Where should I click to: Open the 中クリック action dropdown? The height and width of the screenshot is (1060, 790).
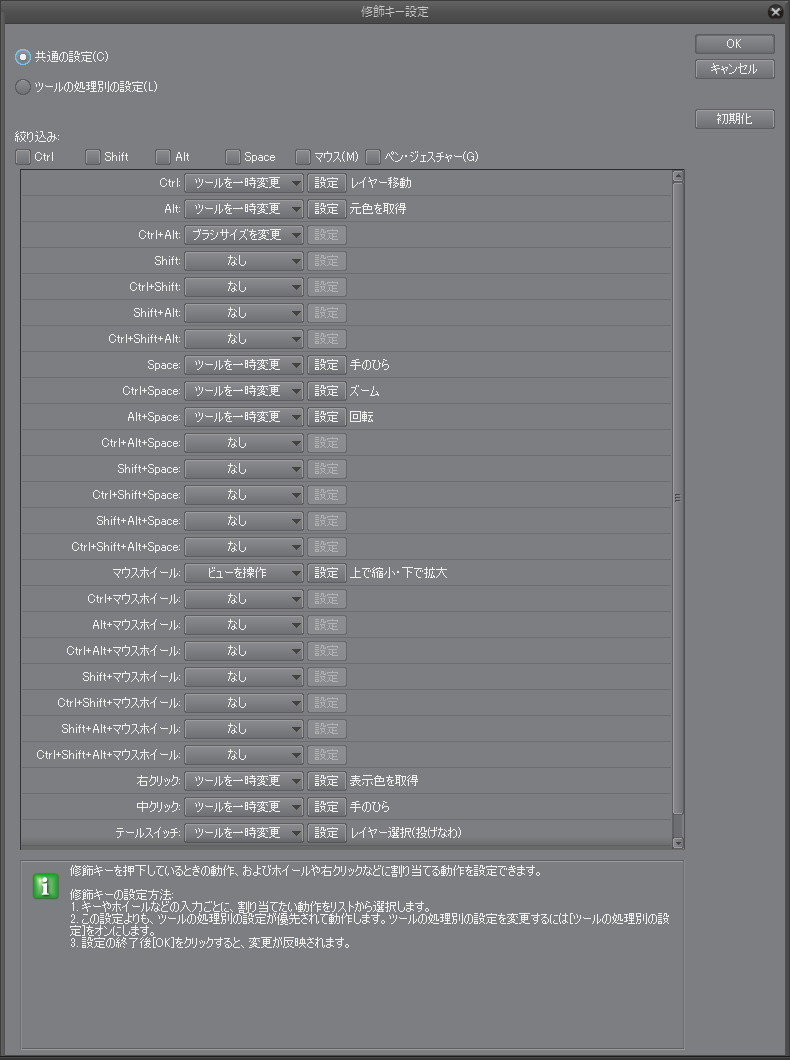243,807
